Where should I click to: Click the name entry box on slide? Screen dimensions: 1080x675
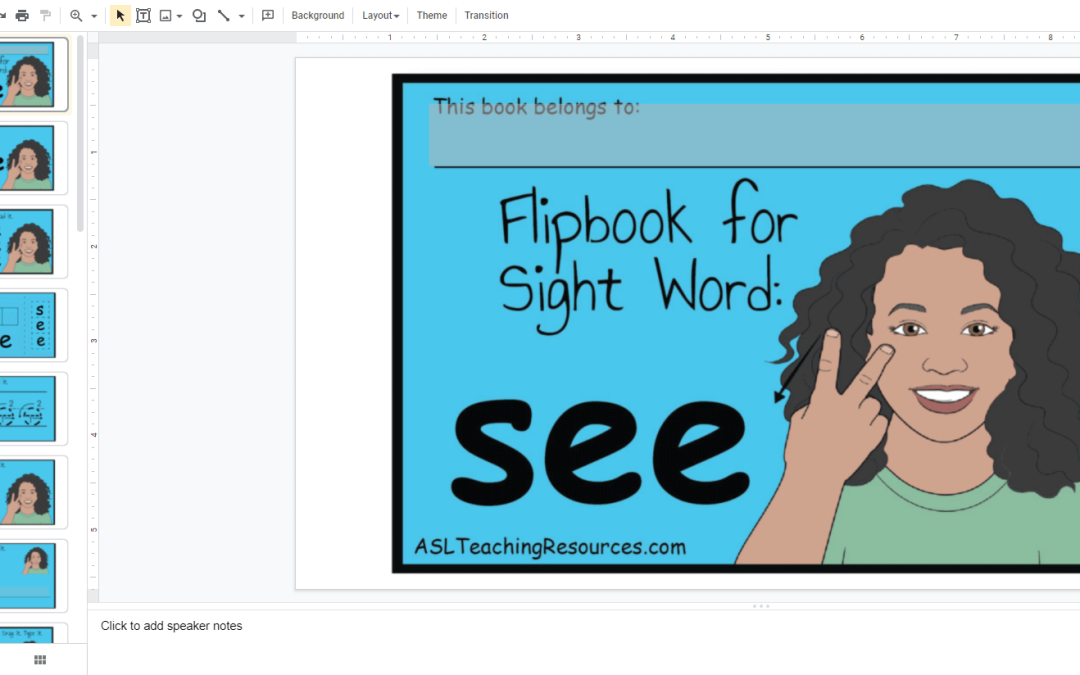point(755,136)
